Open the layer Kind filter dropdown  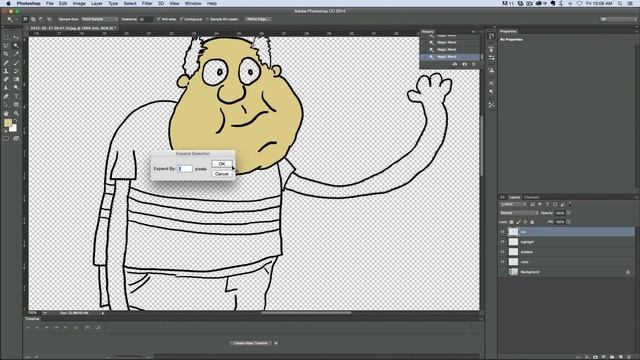pyautogui.click(x=513, y=204)
